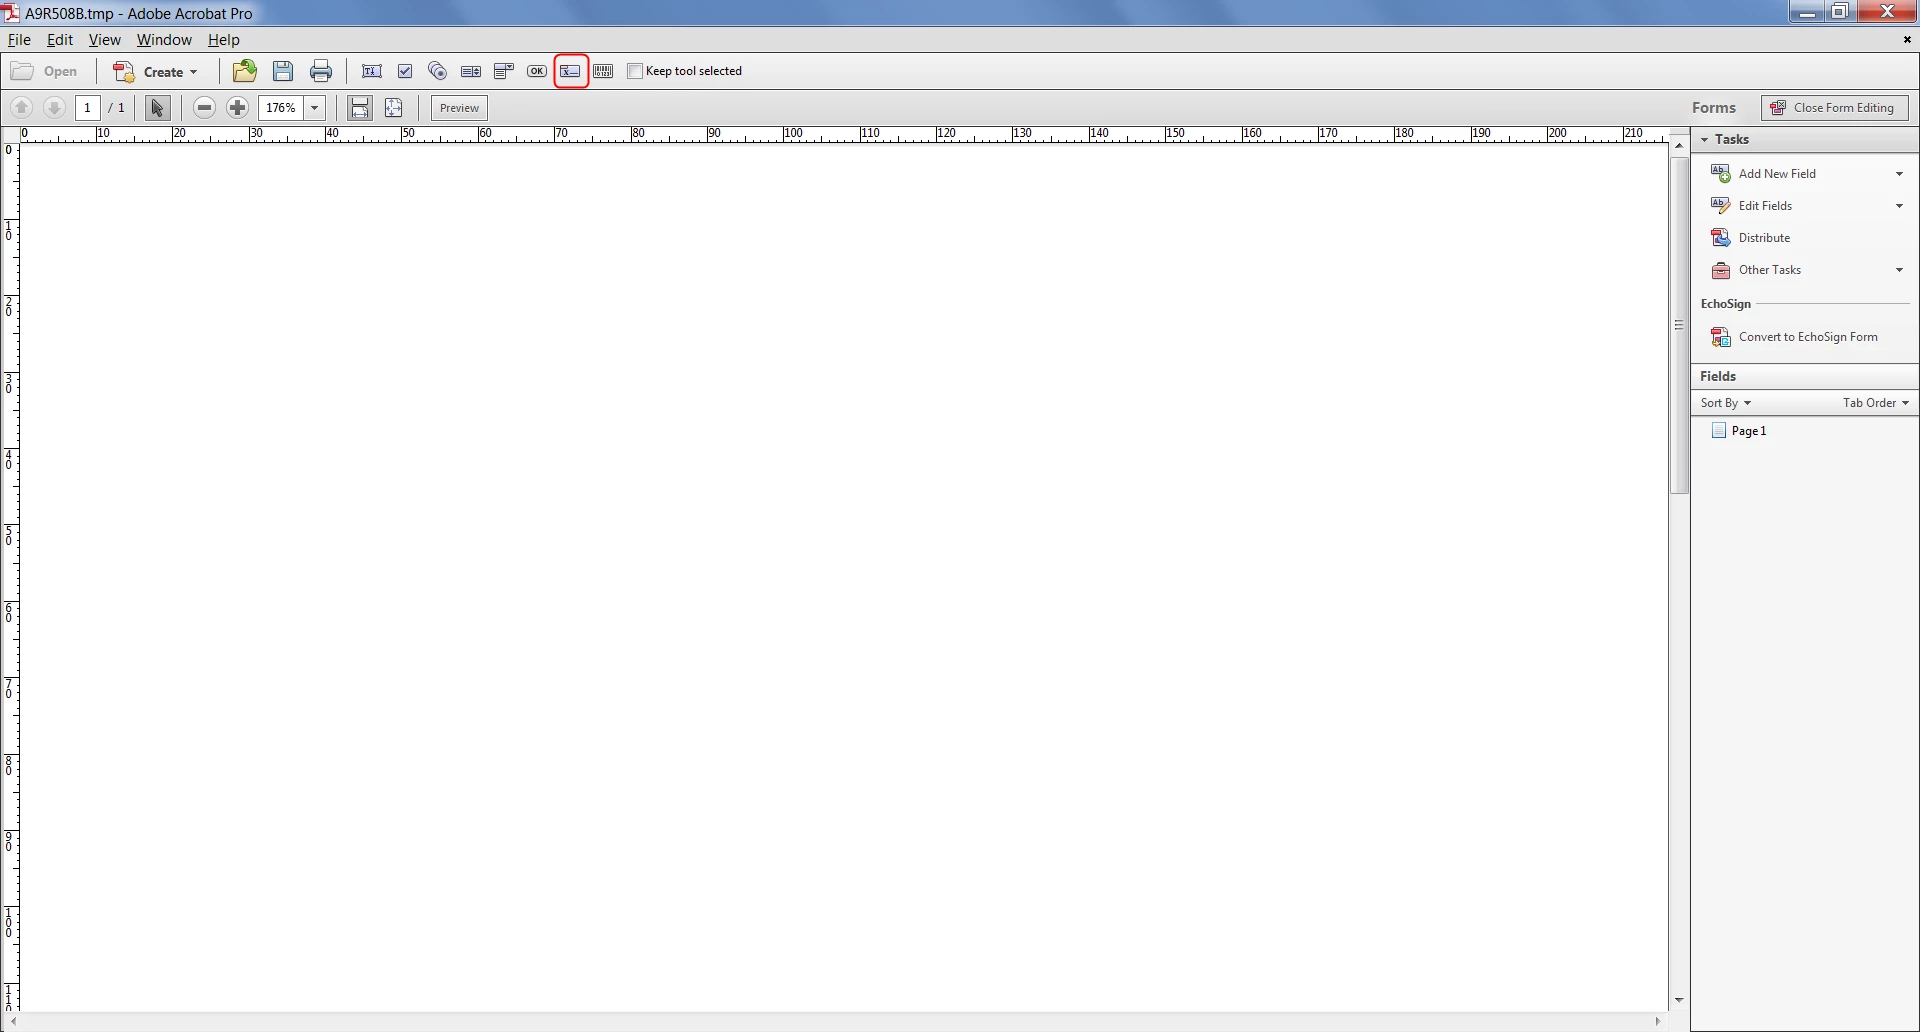The height and width of the screenshot is (1032, 1920).
Task: Open the Help menu
Action: tap(223, 39)
